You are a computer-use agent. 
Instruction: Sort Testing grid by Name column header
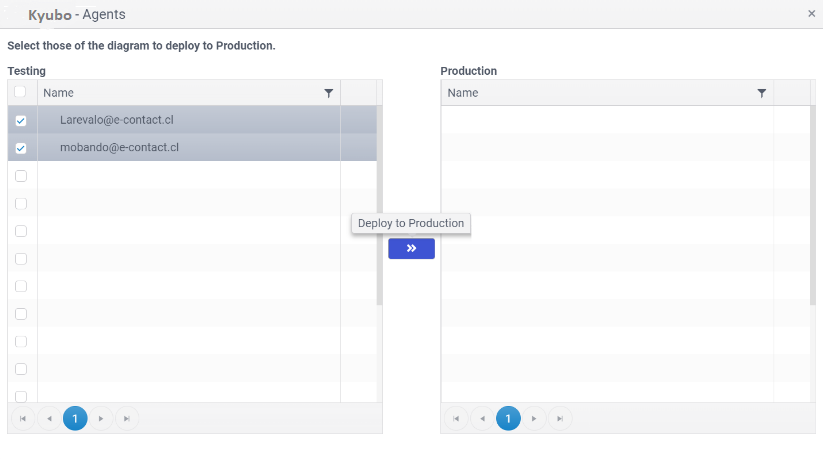click(150, 93)
